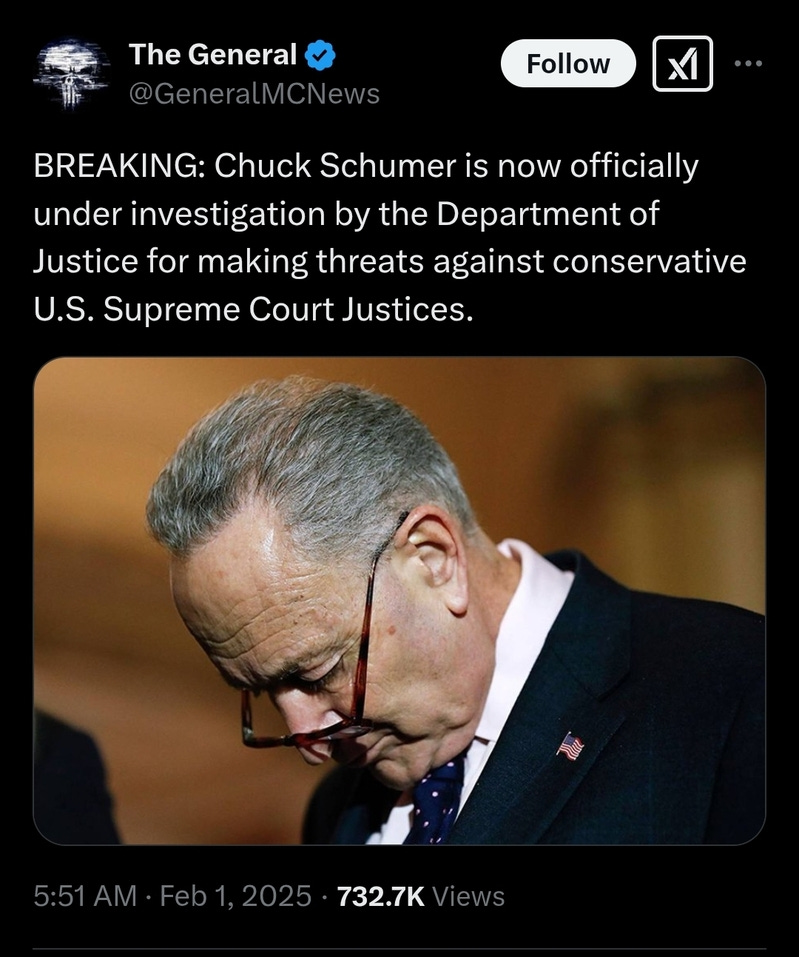Follow the @GeneralMCNews account
Viewport: 799px width, 957px height.
pos(568,63)
